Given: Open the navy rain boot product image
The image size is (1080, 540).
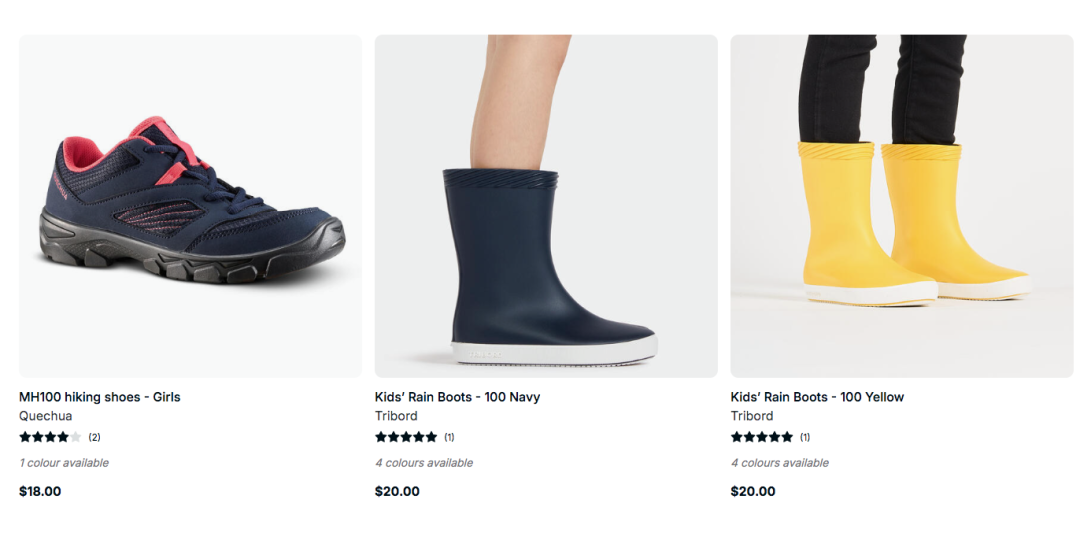Looking at the screenshot, I should [x=546, y=206].
